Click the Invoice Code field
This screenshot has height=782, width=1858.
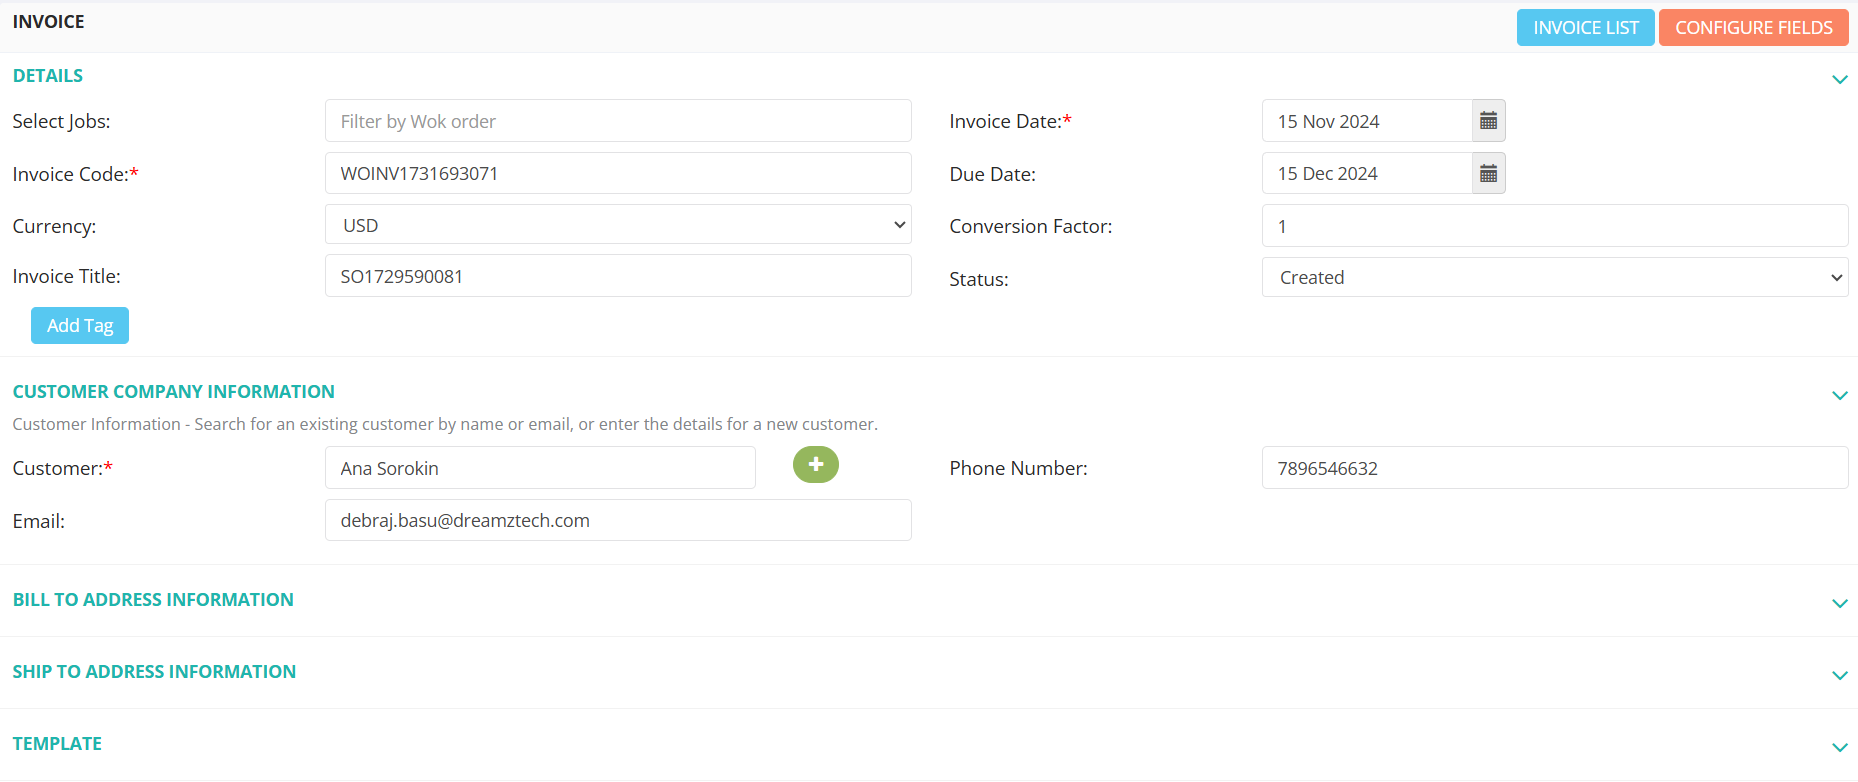[618, 173]
